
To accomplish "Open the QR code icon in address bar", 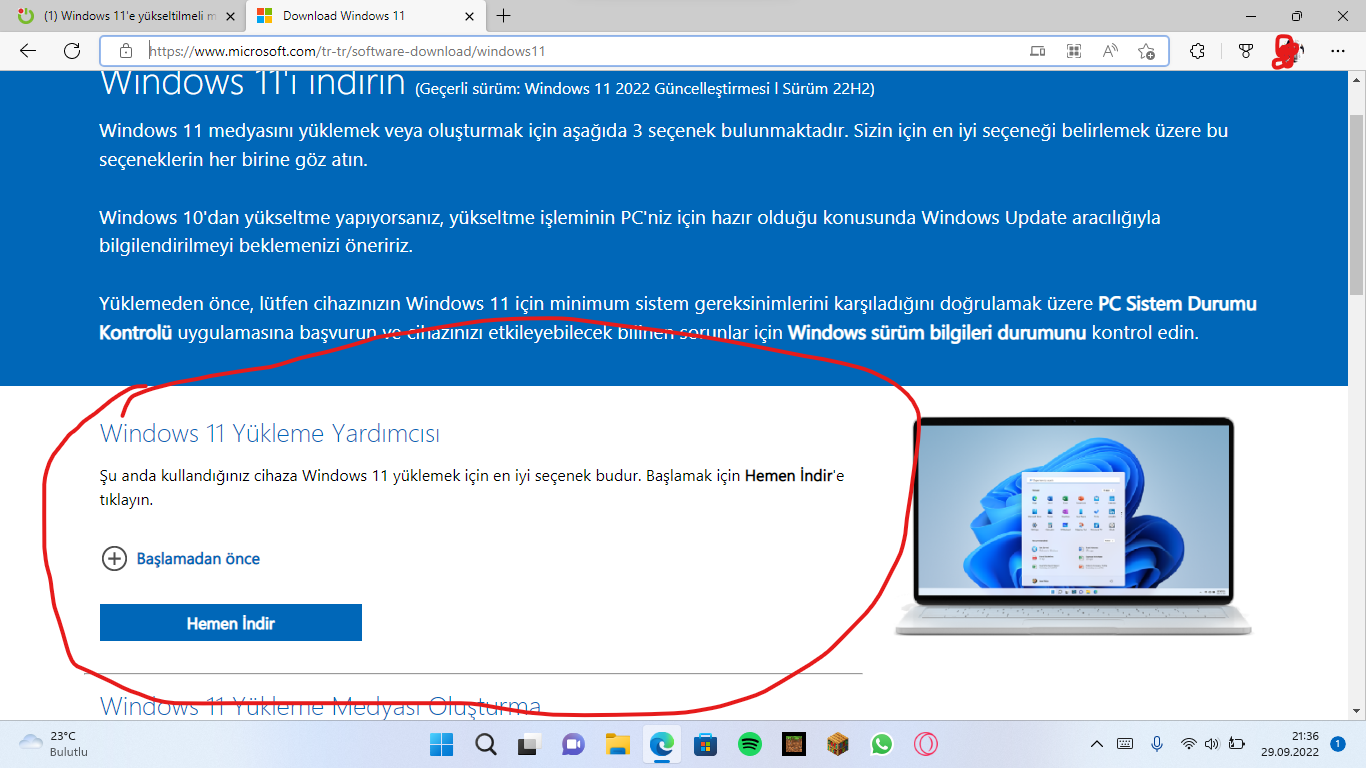I will (1074, 51).
